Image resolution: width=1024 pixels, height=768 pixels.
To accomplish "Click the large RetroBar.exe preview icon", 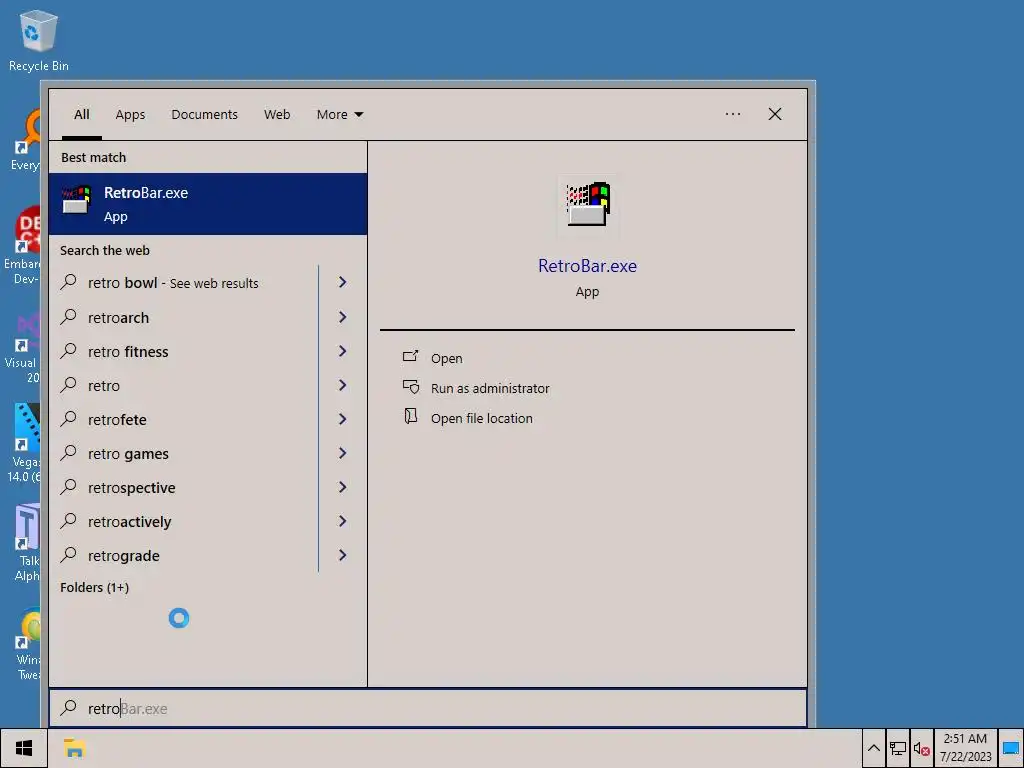I will [x=588, y=204].
